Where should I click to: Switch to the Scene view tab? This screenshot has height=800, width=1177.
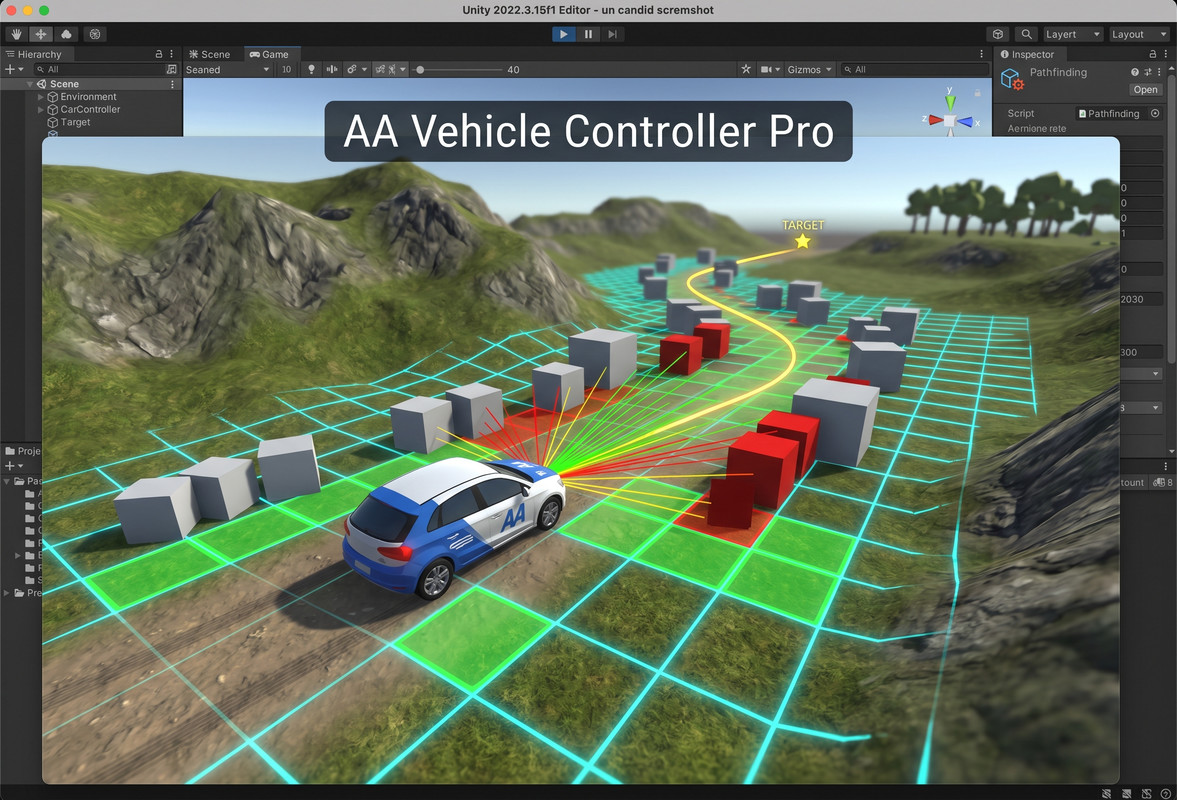coord(209,54)
